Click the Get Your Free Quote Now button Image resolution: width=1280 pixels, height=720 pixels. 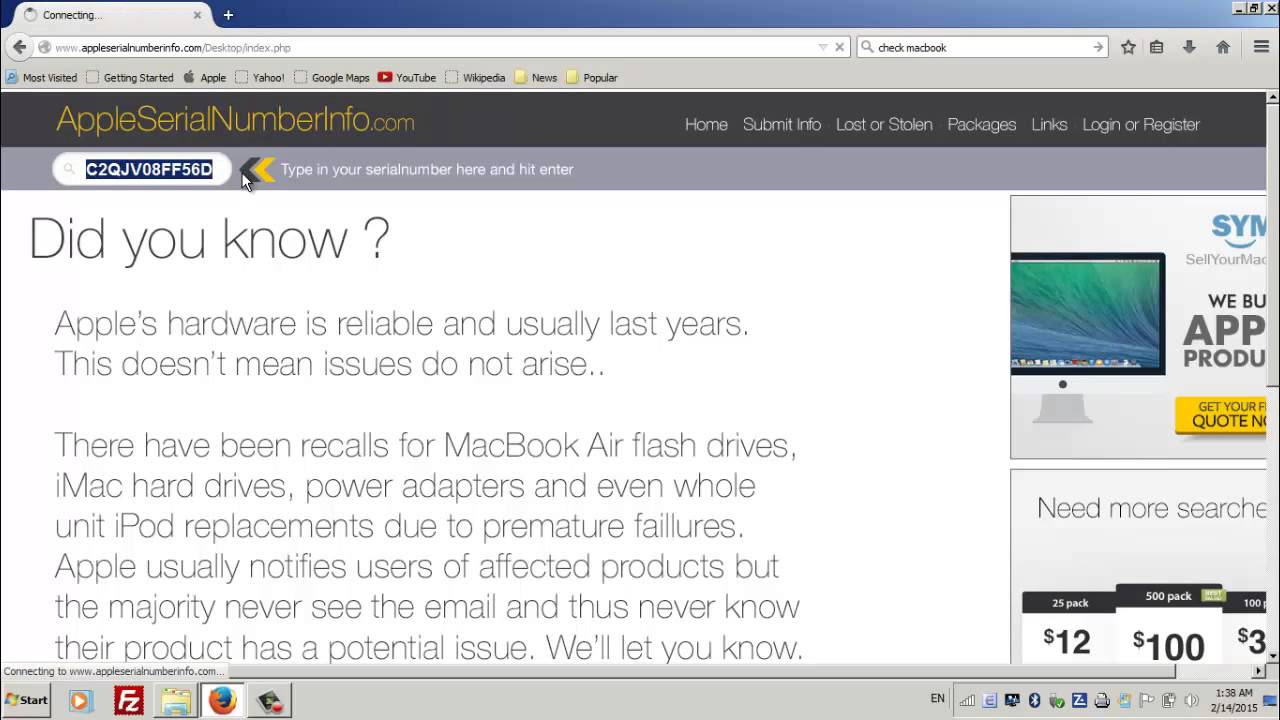click(x=1220, y=415)
